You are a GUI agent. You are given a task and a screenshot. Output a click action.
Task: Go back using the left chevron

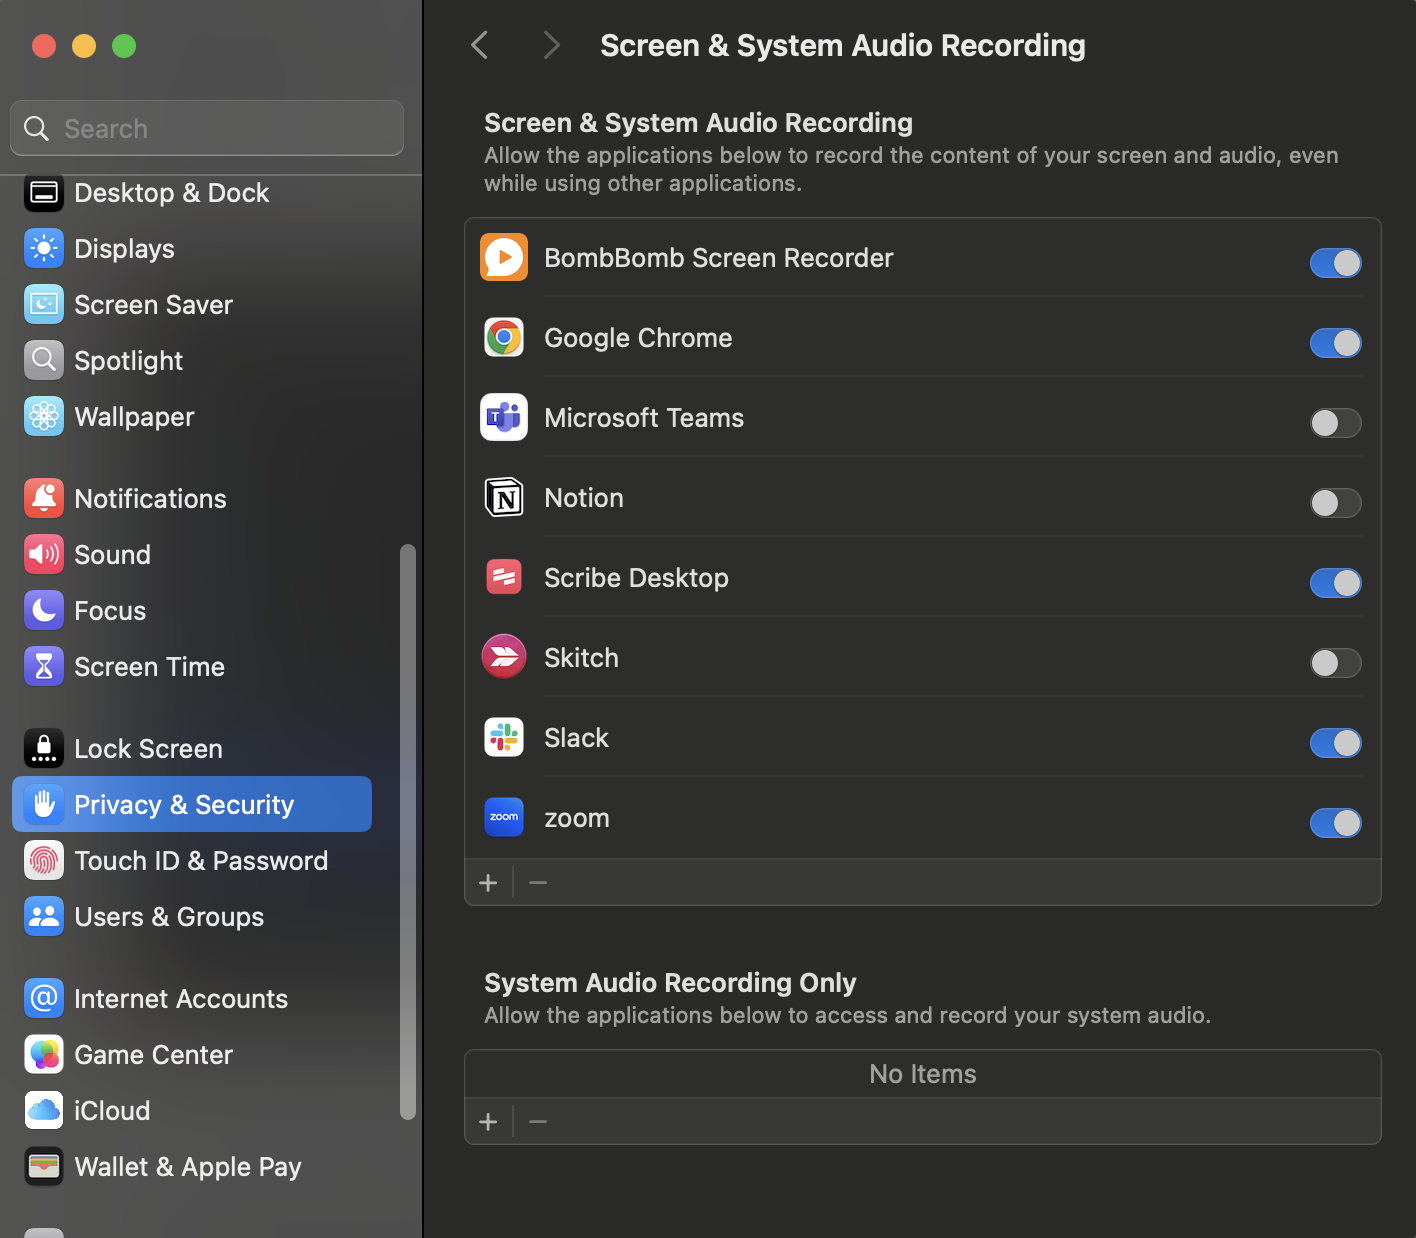[480, 45]
